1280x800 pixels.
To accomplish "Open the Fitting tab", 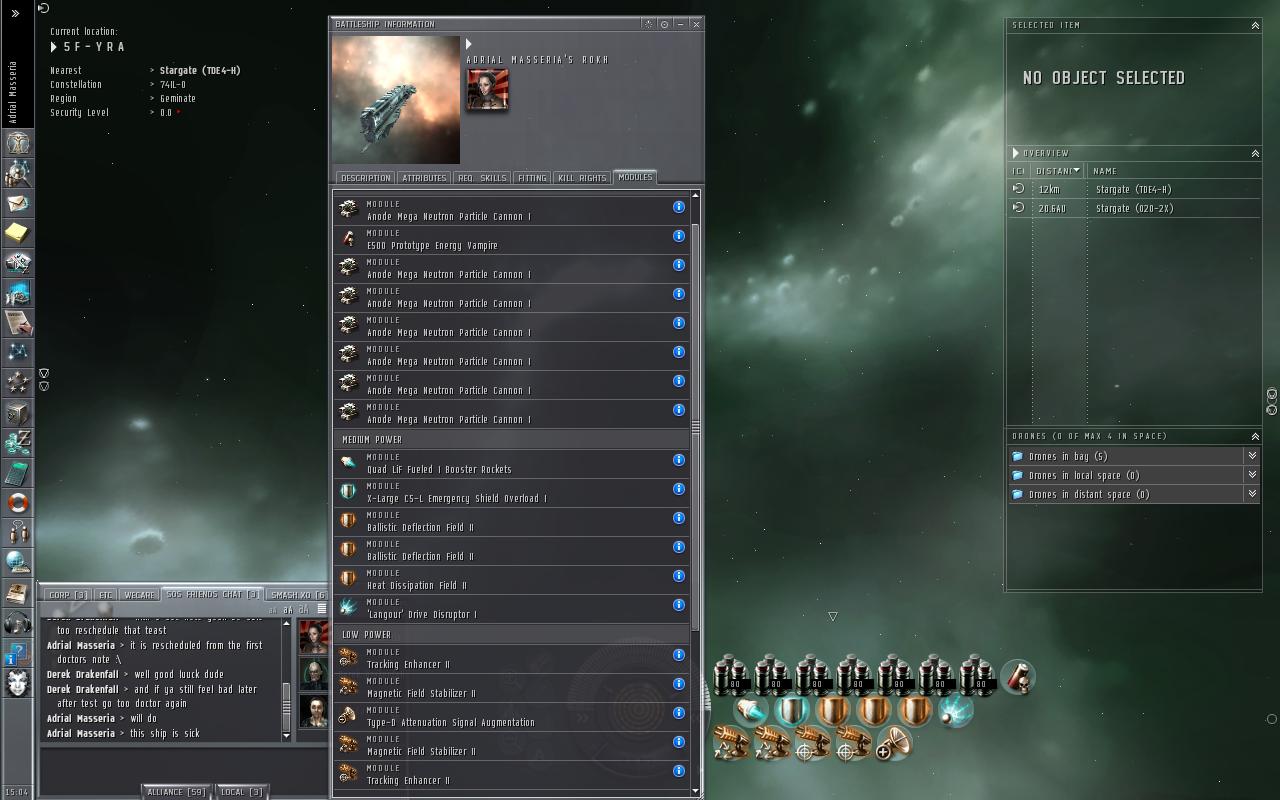I will 532,178.
